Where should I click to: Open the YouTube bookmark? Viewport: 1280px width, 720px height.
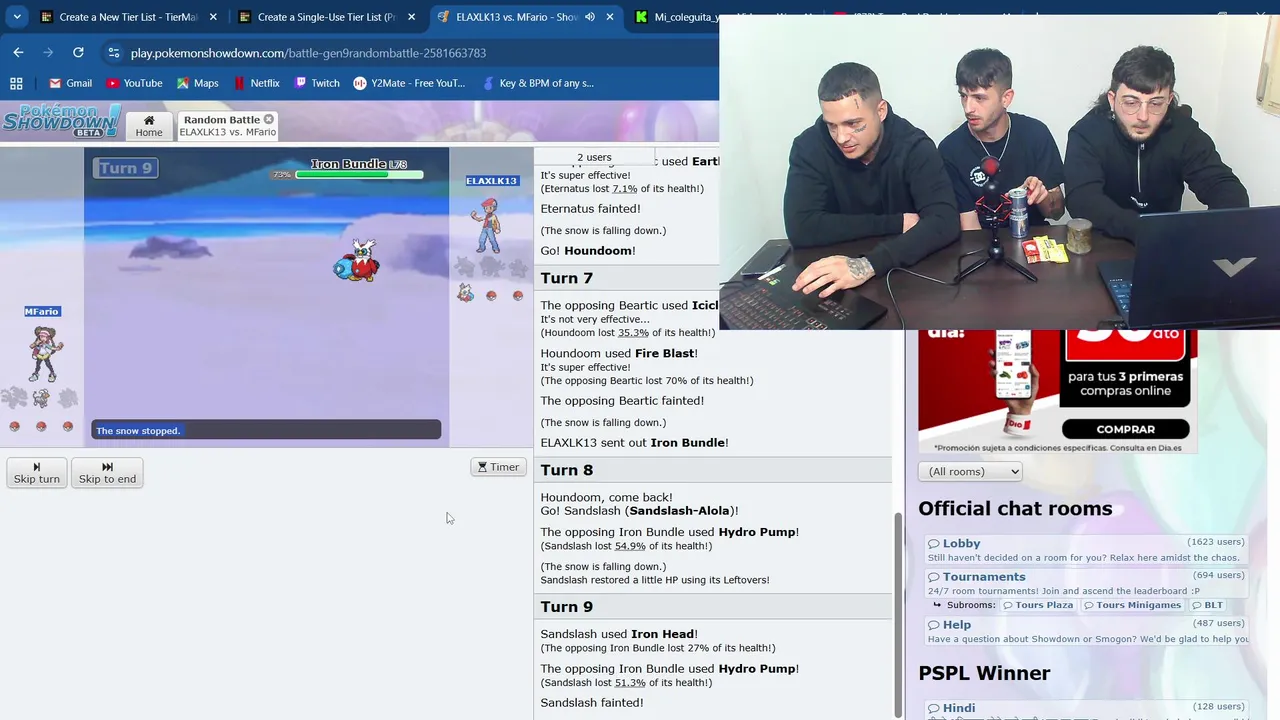pyautogui.click(x=134, y=83)
